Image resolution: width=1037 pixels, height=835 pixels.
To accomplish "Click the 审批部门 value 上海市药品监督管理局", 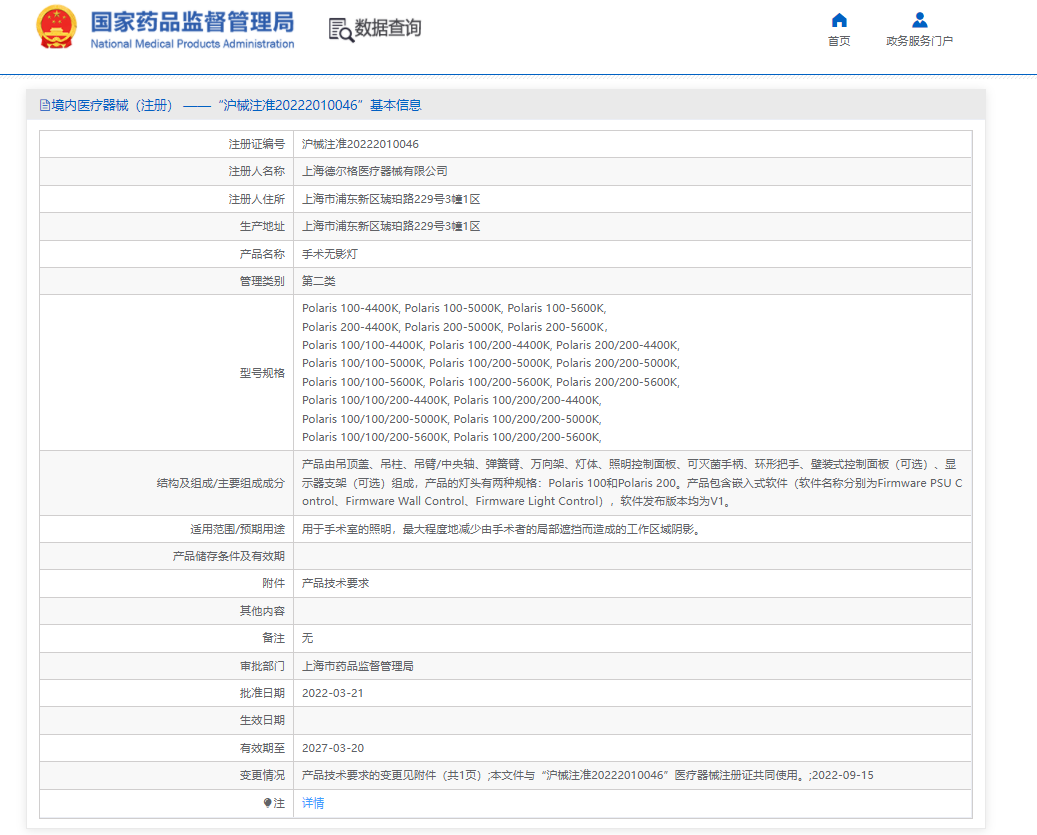I will pos(357,666).
